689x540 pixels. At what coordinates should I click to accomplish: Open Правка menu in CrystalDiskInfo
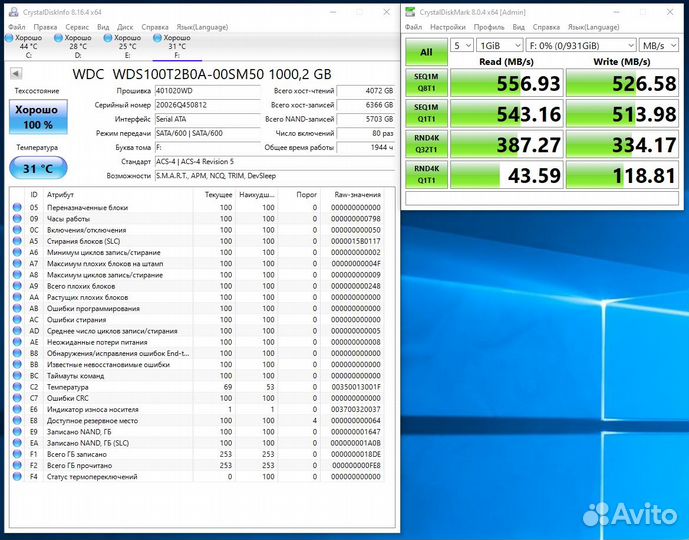point(45,27)
